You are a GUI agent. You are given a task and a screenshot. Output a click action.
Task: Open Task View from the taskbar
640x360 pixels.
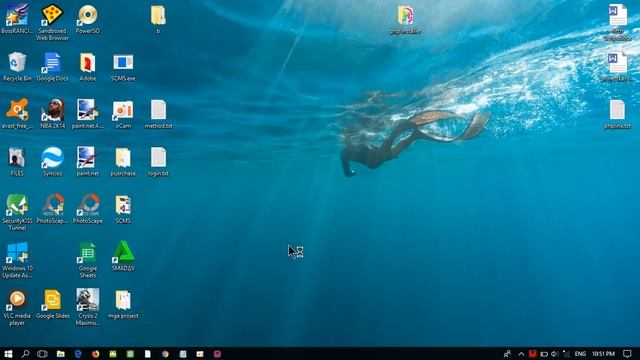(42, 353)
